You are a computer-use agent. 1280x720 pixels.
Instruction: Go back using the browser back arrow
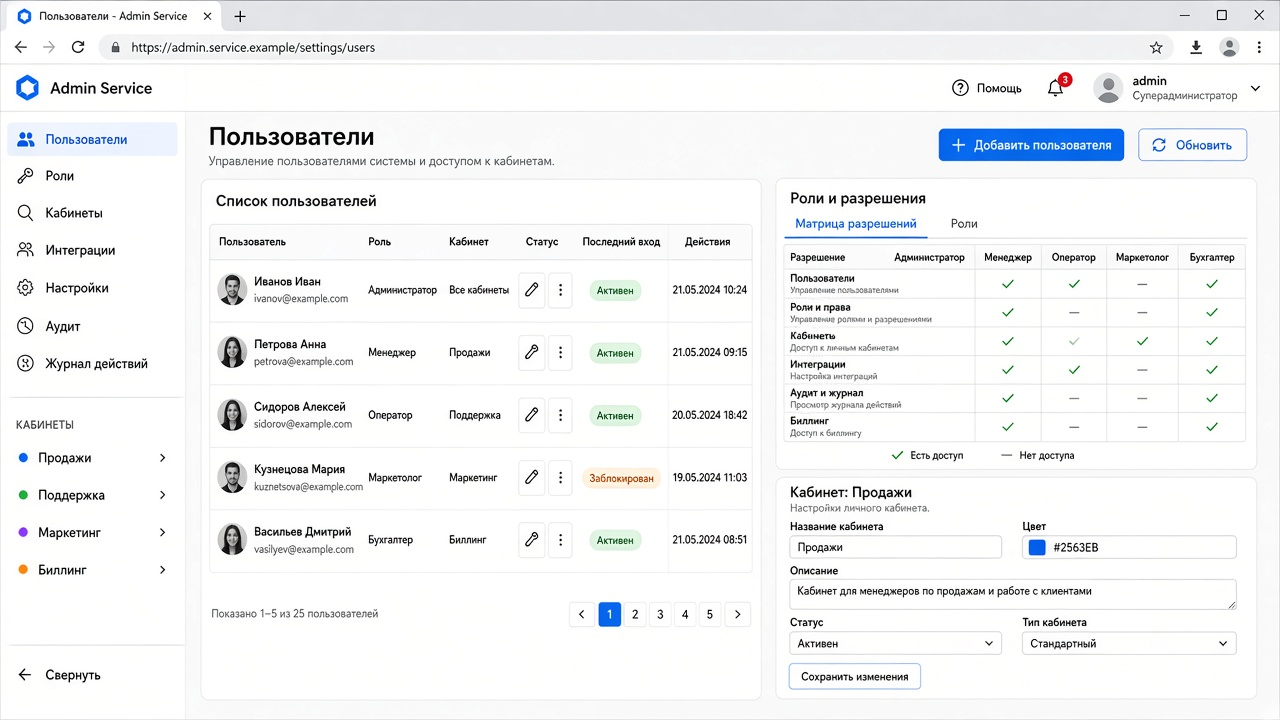pyautogui.click(x=21, y=47)
